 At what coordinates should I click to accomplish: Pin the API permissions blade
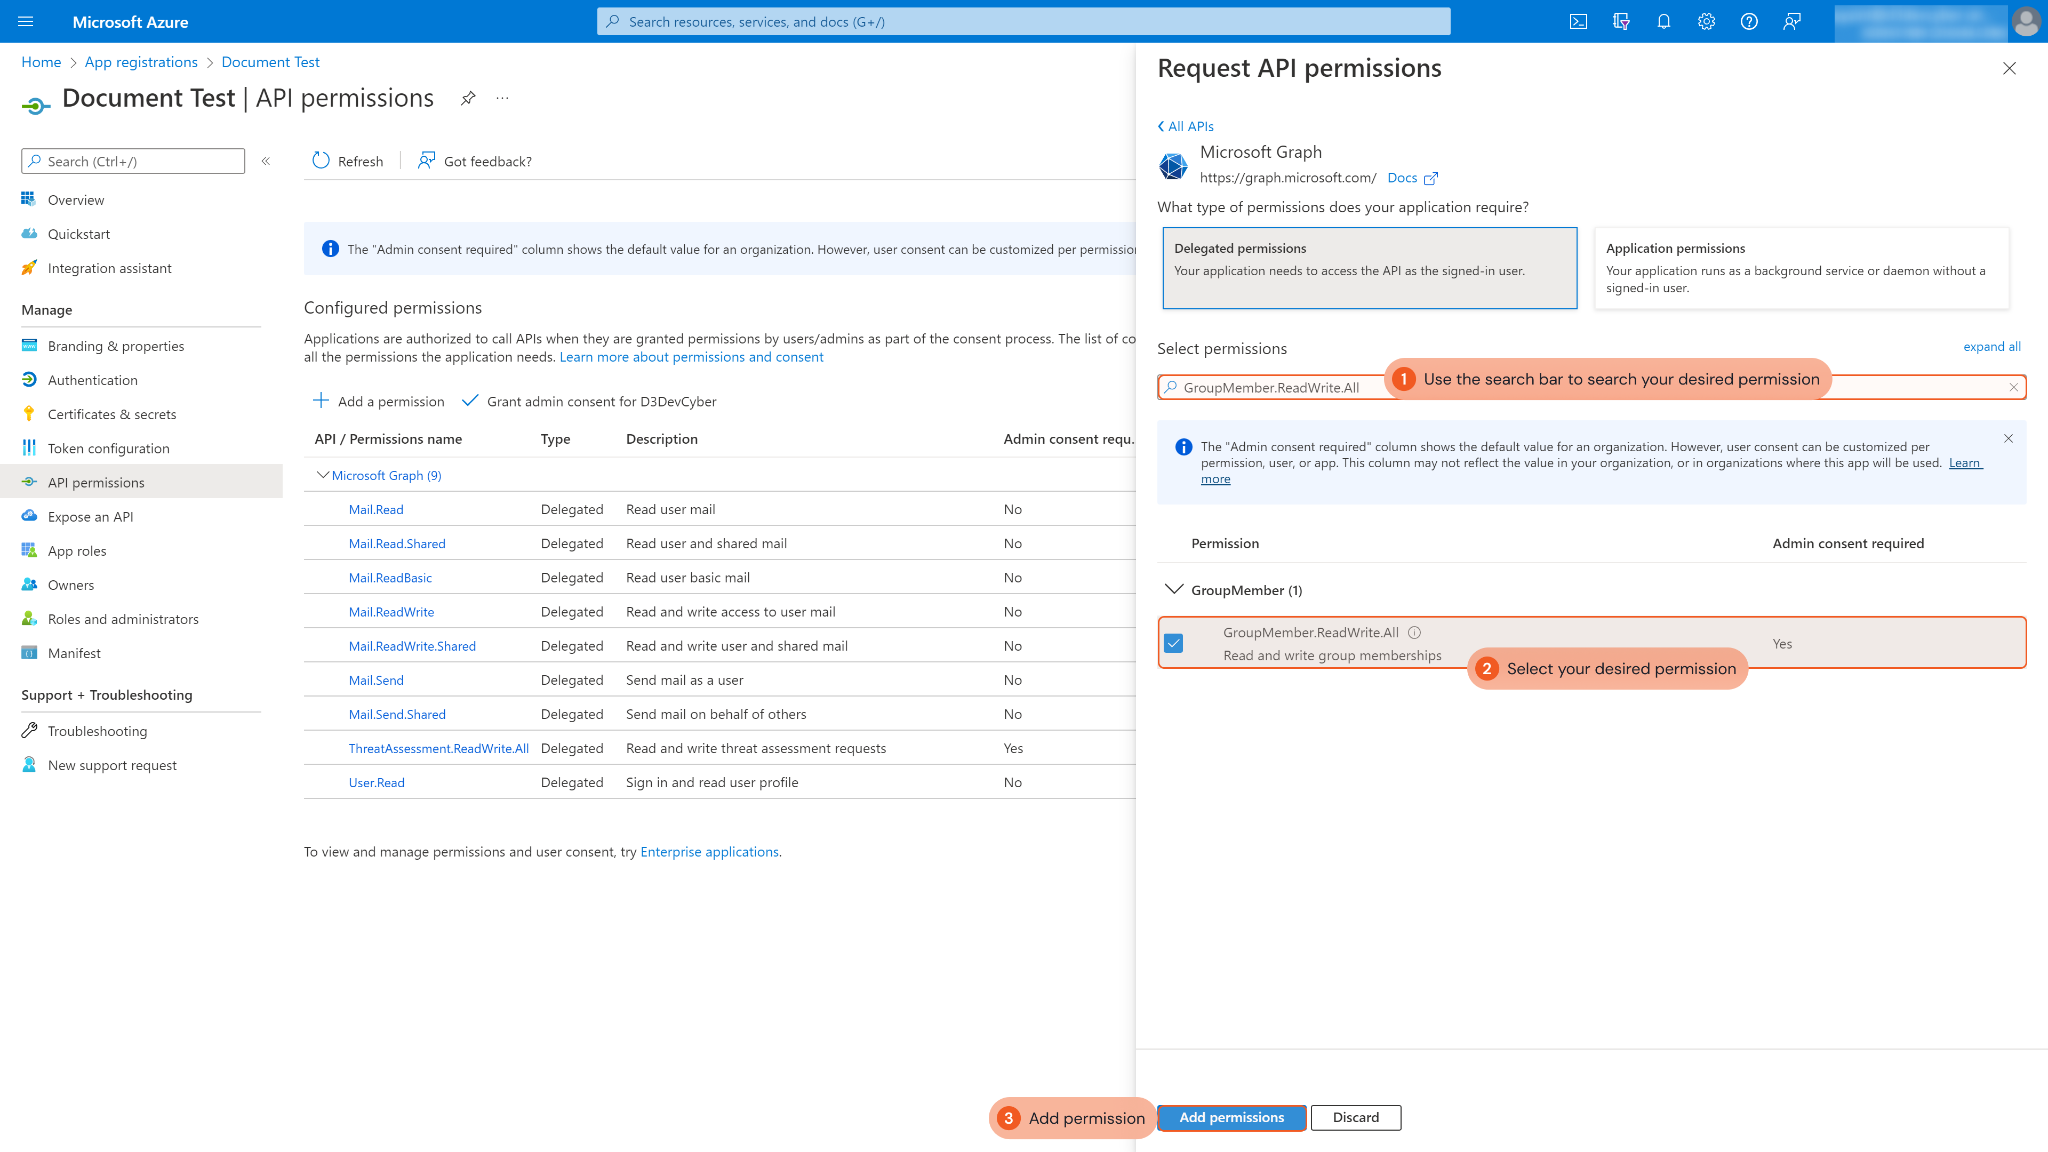tap(468, 98)
